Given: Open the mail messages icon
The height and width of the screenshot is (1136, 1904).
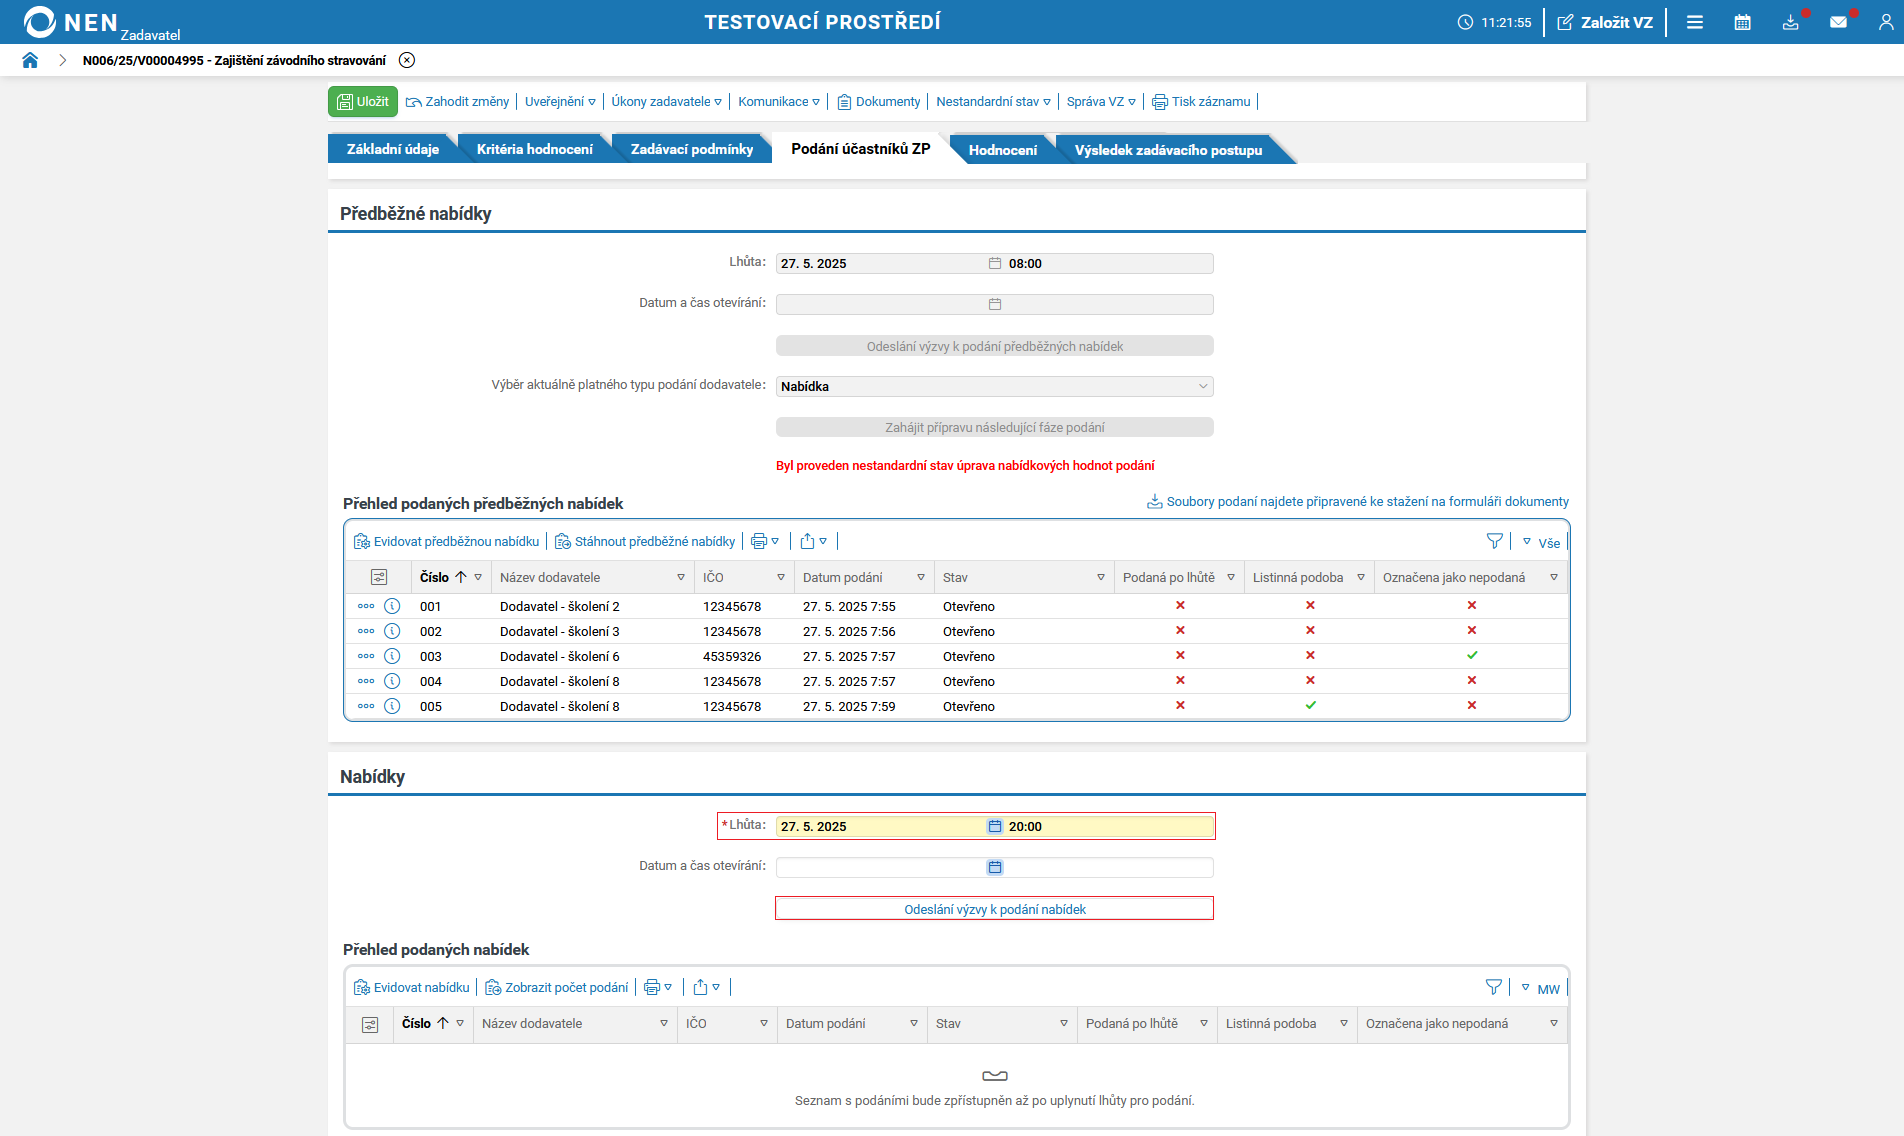Looking at the screenshot, I should tap(1838, 22).
